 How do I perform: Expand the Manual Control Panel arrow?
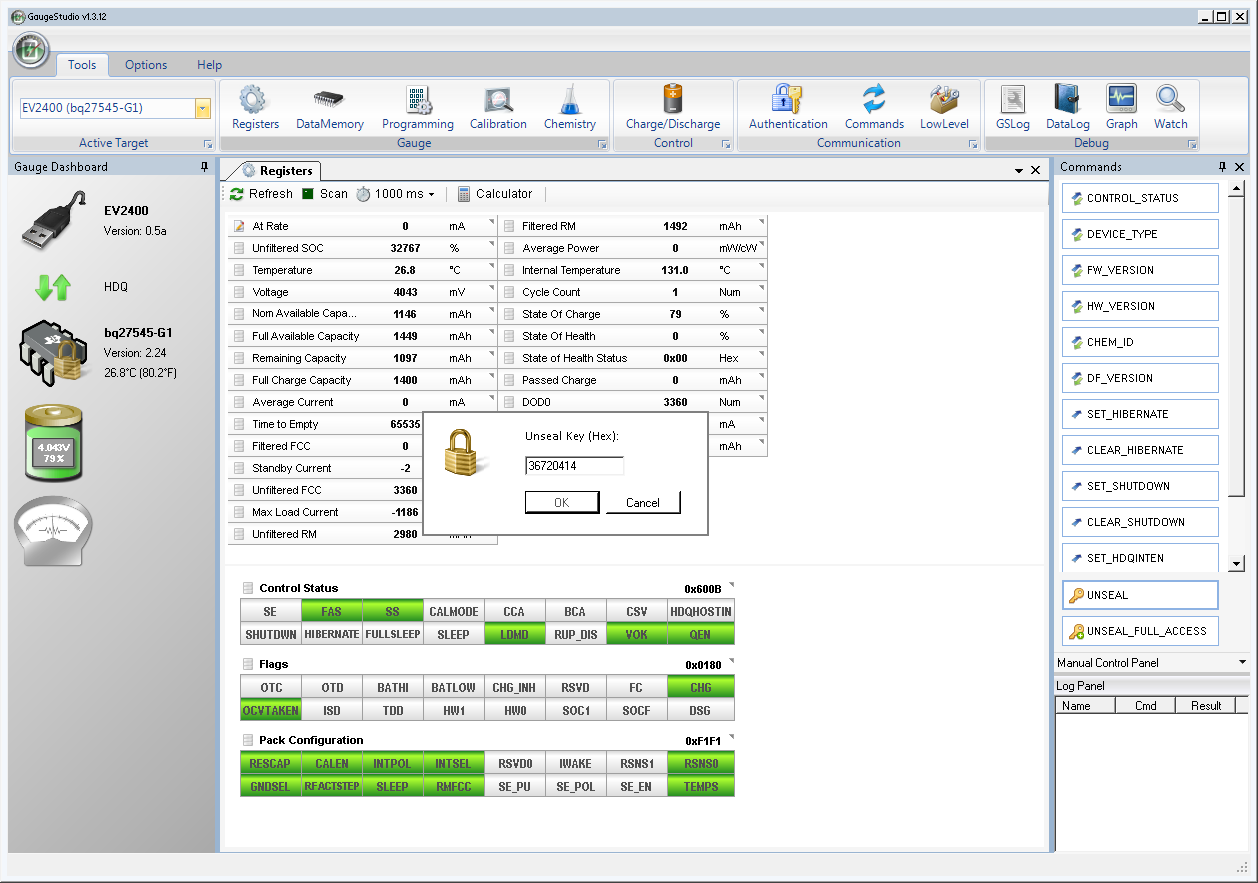tap(1242, 663)
